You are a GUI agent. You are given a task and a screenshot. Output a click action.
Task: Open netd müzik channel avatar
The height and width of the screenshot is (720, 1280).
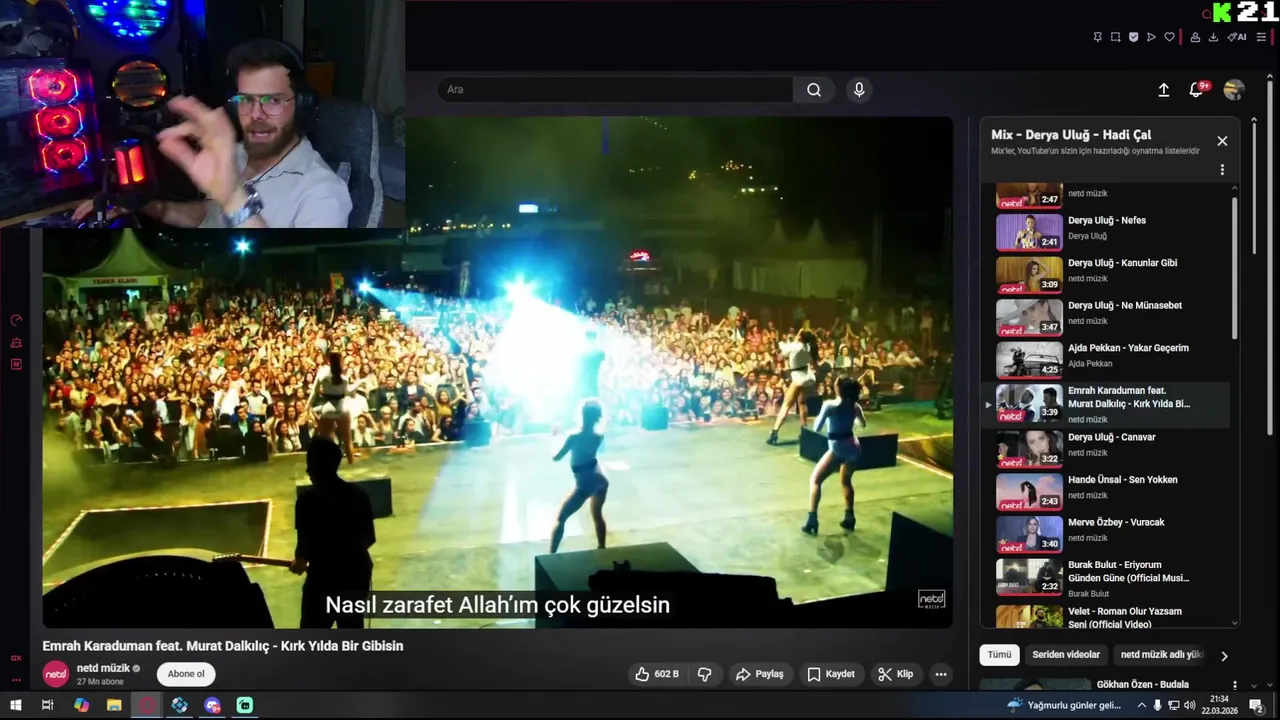(x=56, y=674)
